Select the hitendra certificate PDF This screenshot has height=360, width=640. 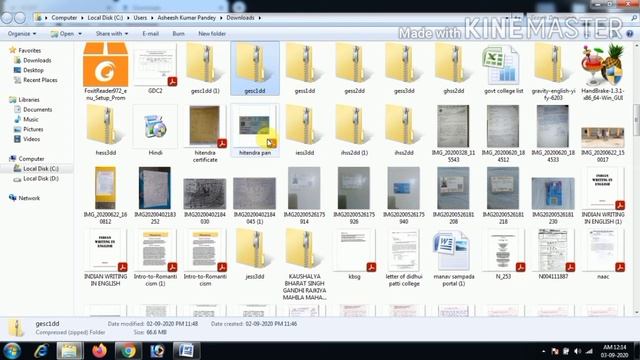205,127
